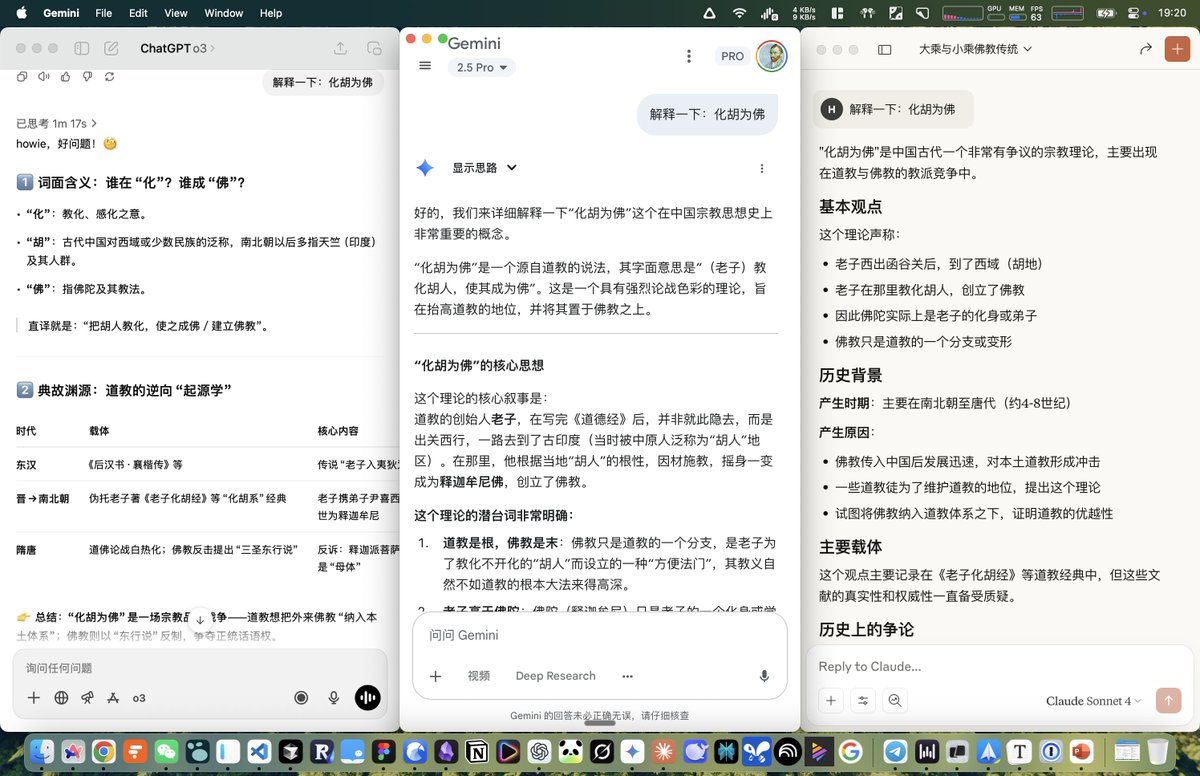The width and height of the screenshot is (1200, 776).
Task: Regenerate the ChatGPT response
Action: tap(109, 76)
